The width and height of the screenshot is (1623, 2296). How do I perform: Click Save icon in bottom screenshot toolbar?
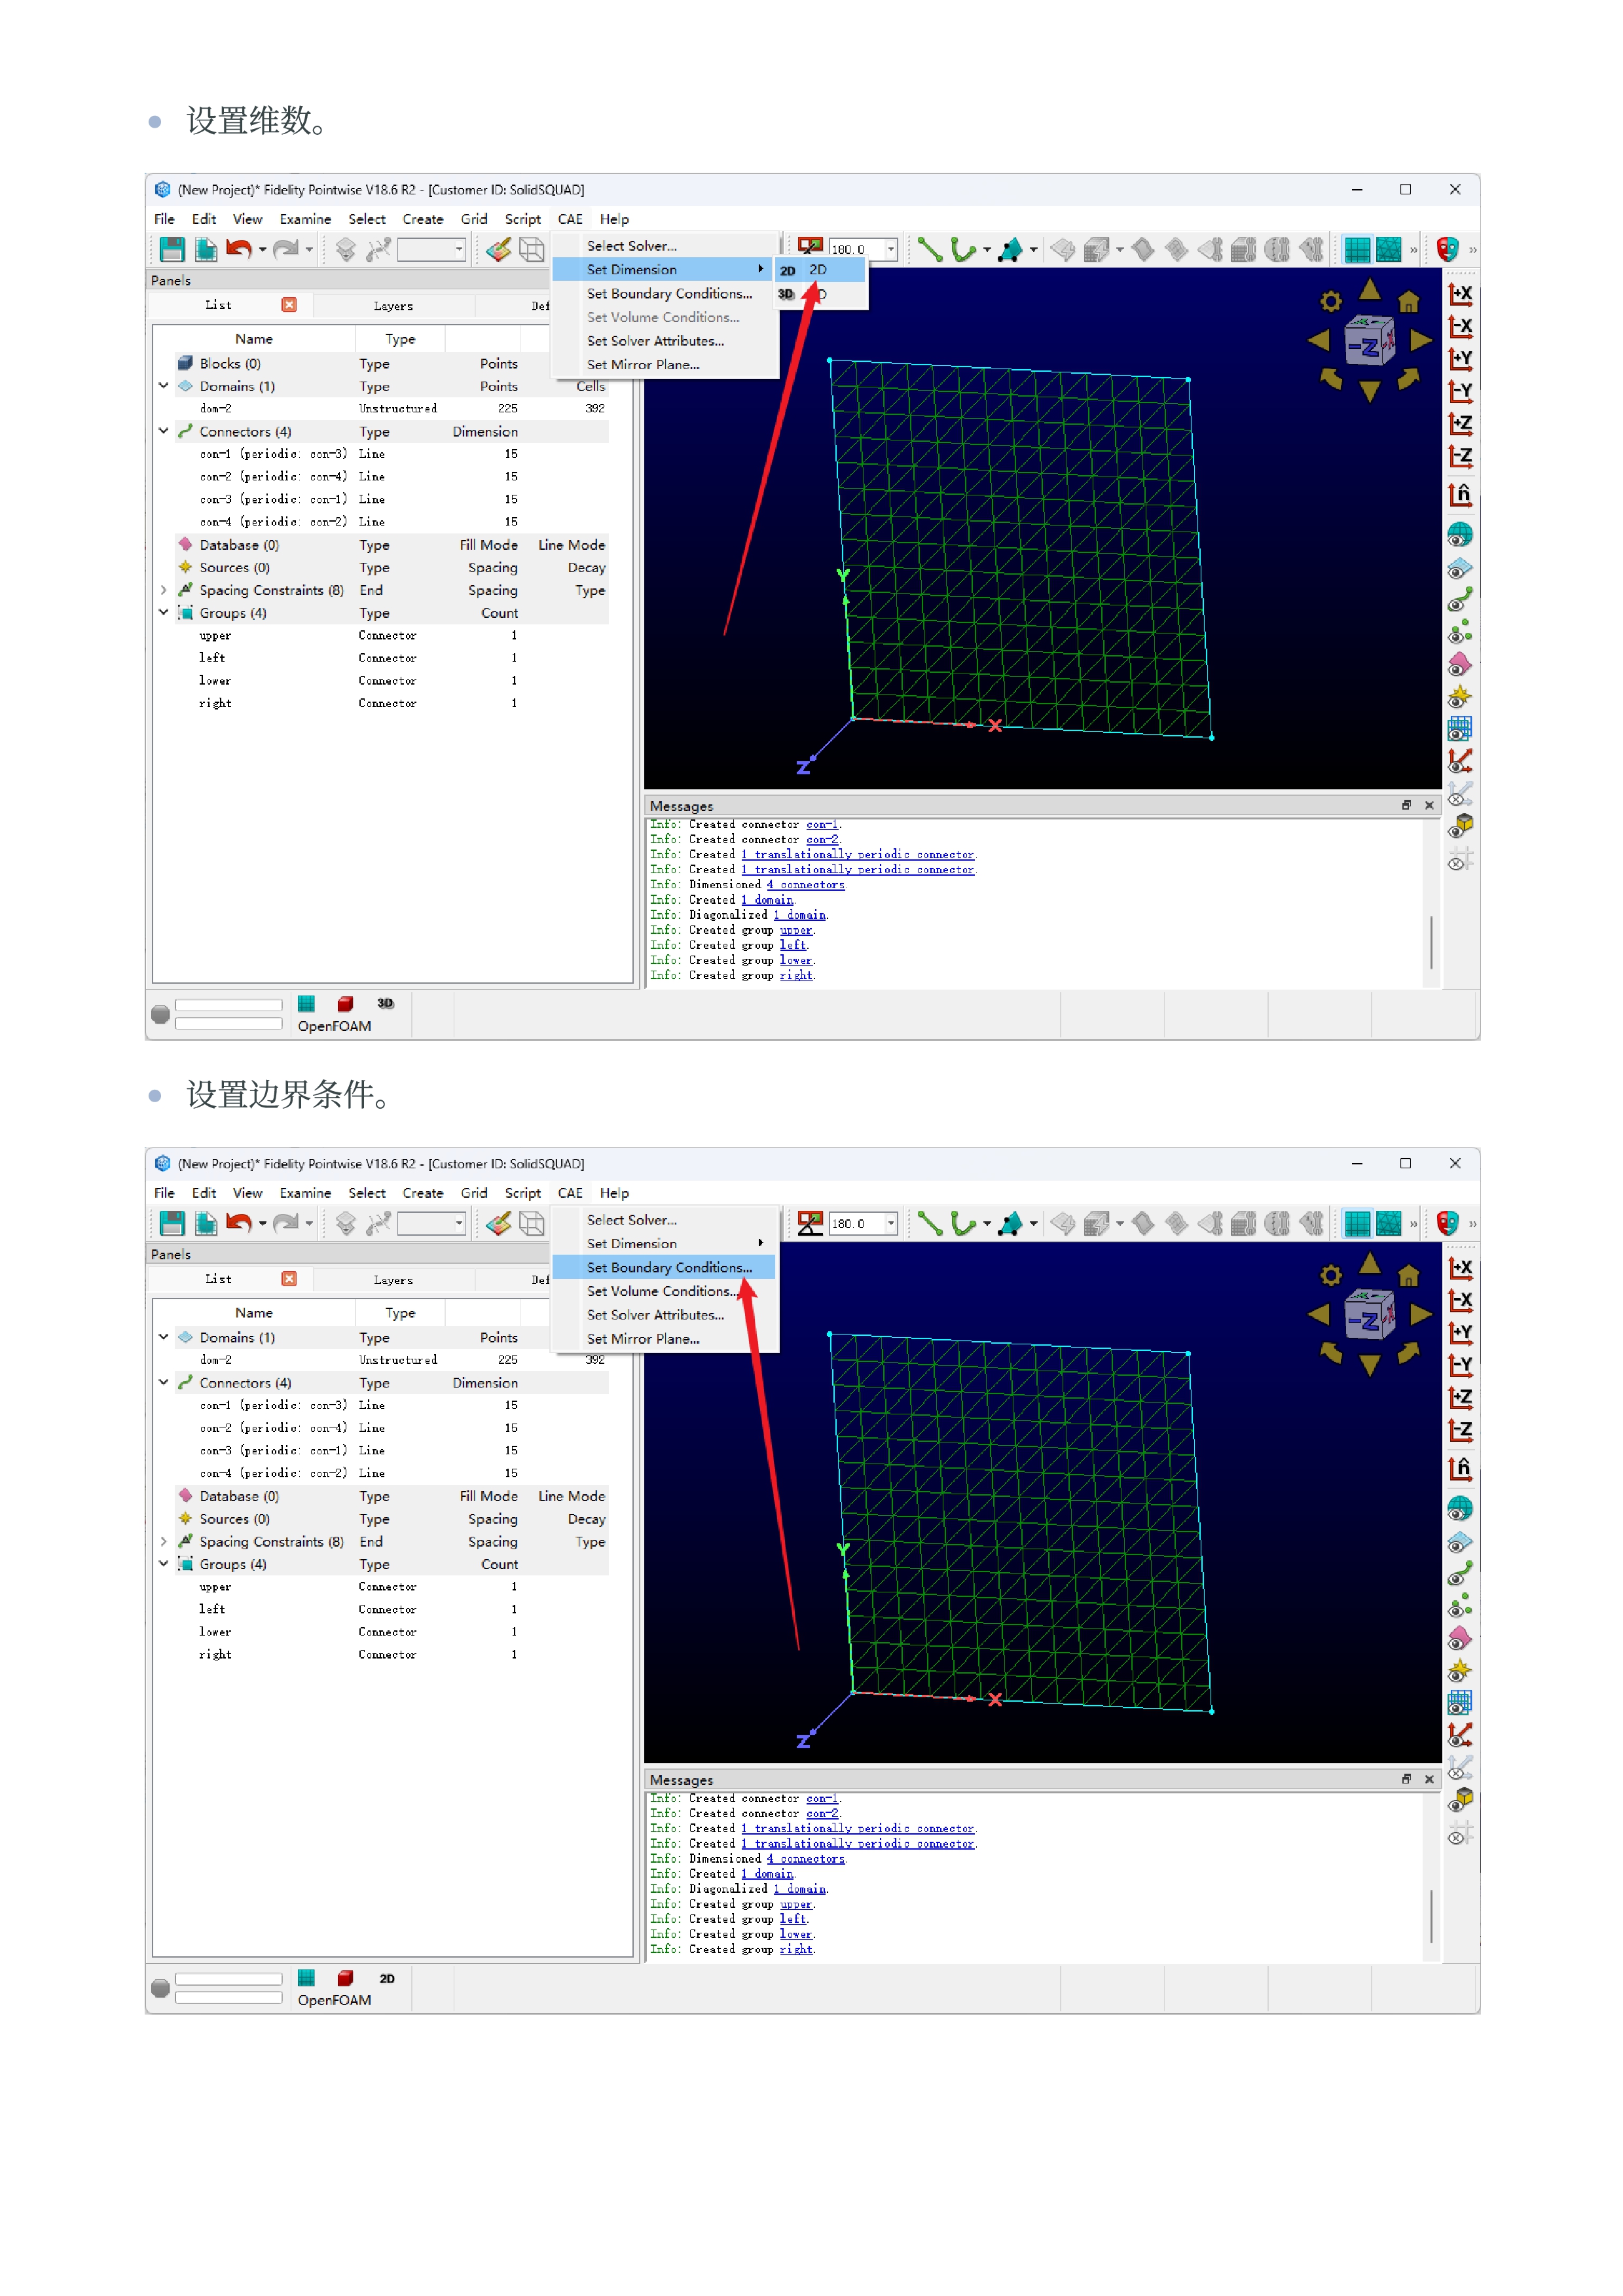172,1223
